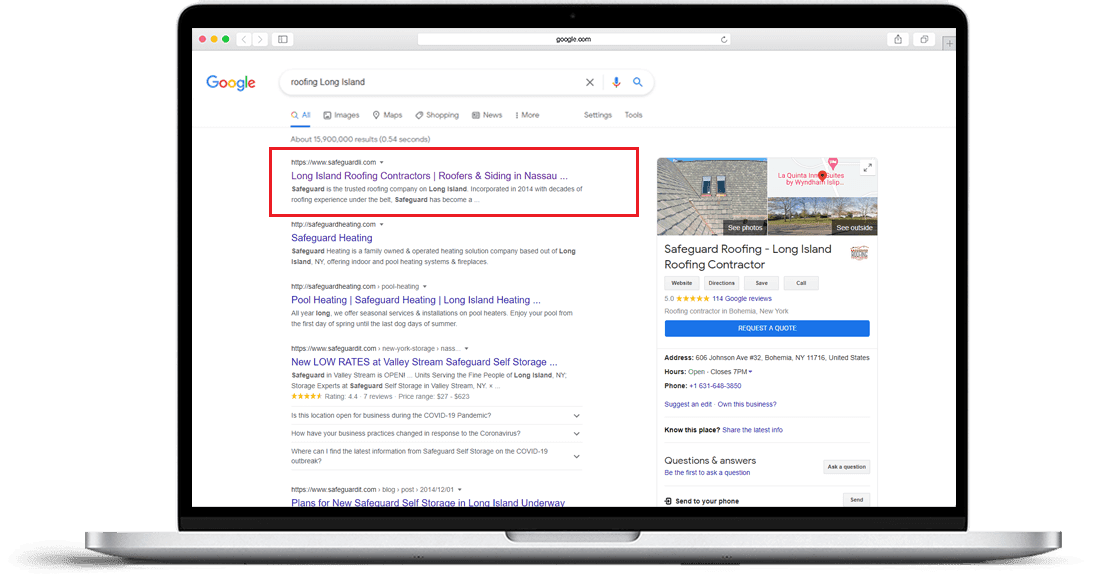Click the Save button in business panel
This screenshot has width=1103, height=578.
761,283
